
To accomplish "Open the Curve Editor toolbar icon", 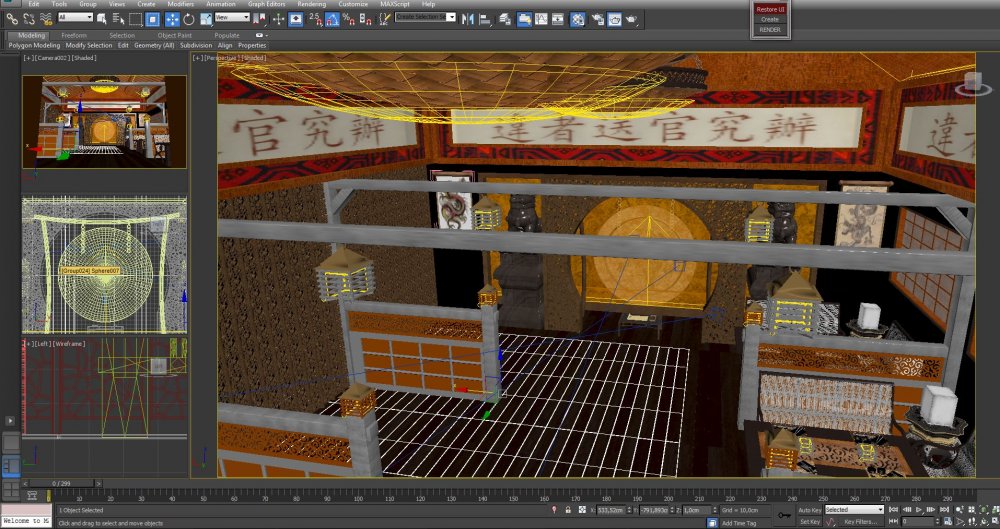I will coord(541,18).
